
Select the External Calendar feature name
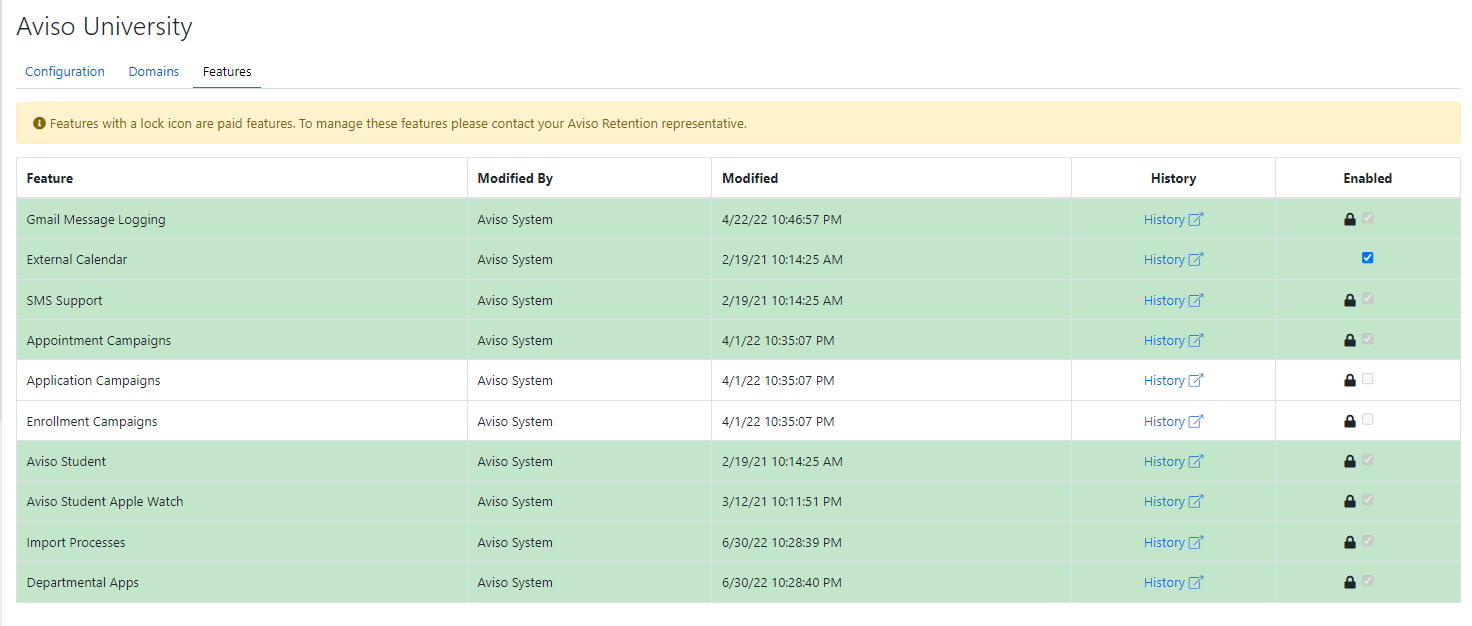77,259
